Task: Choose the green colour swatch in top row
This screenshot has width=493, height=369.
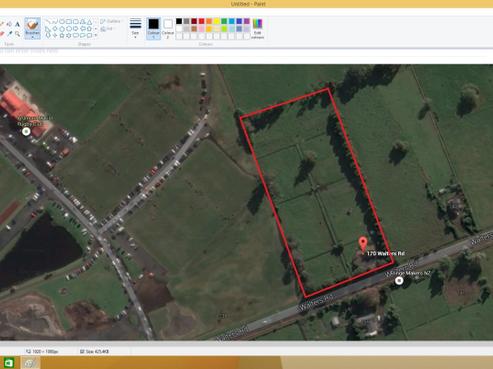Action: (224, 21)
